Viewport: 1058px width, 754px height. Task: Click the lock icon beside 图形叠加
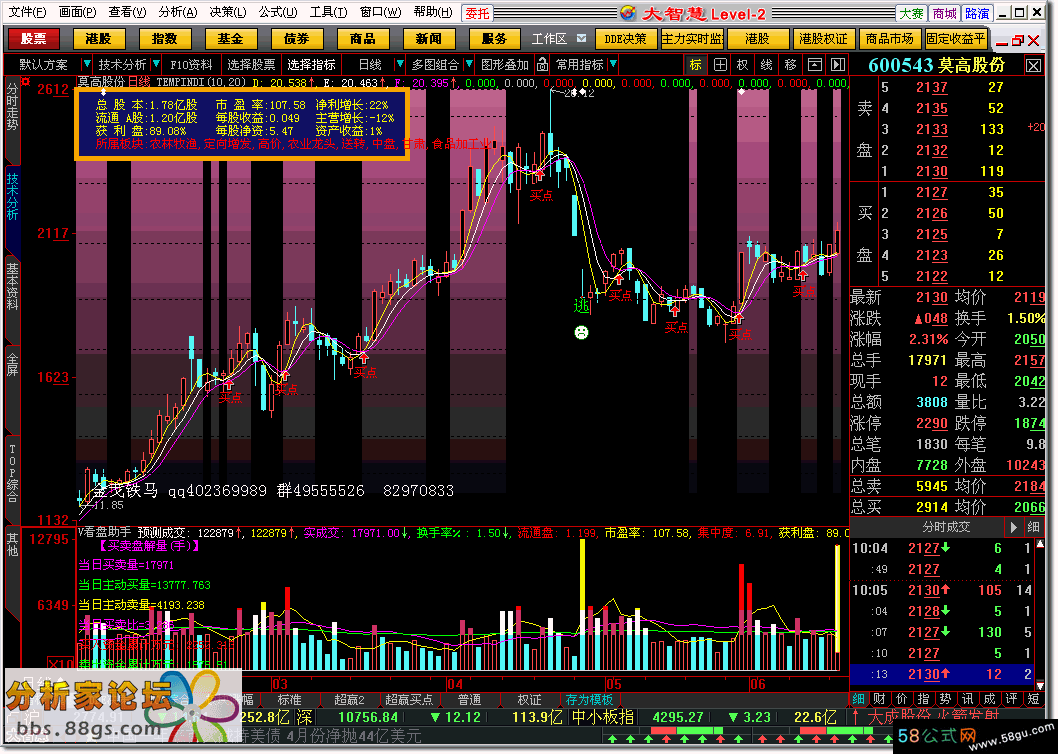pyautogui.click(x=542, y=65)
